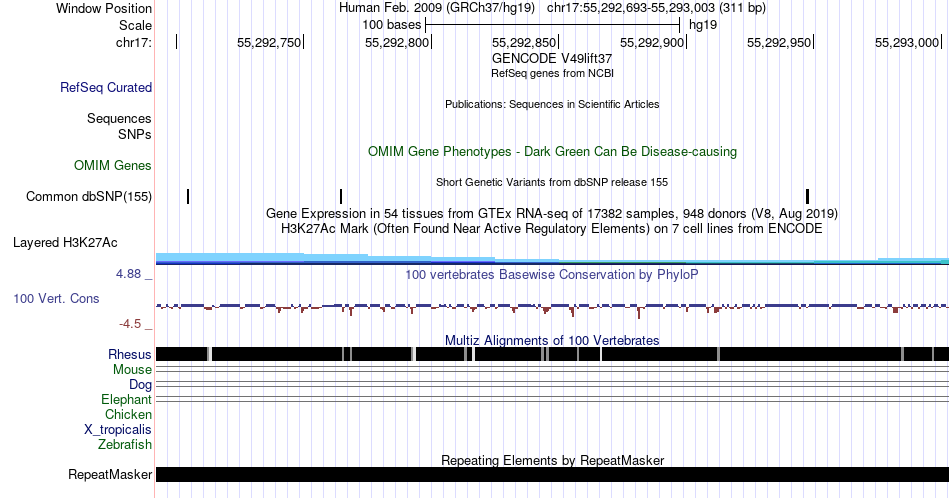Image resolution: width=950 pixels, height=498 pixels.
Task: Click '100 vertebrates Basewise Conservation by PhyloP' title
Action: point(552,274)
